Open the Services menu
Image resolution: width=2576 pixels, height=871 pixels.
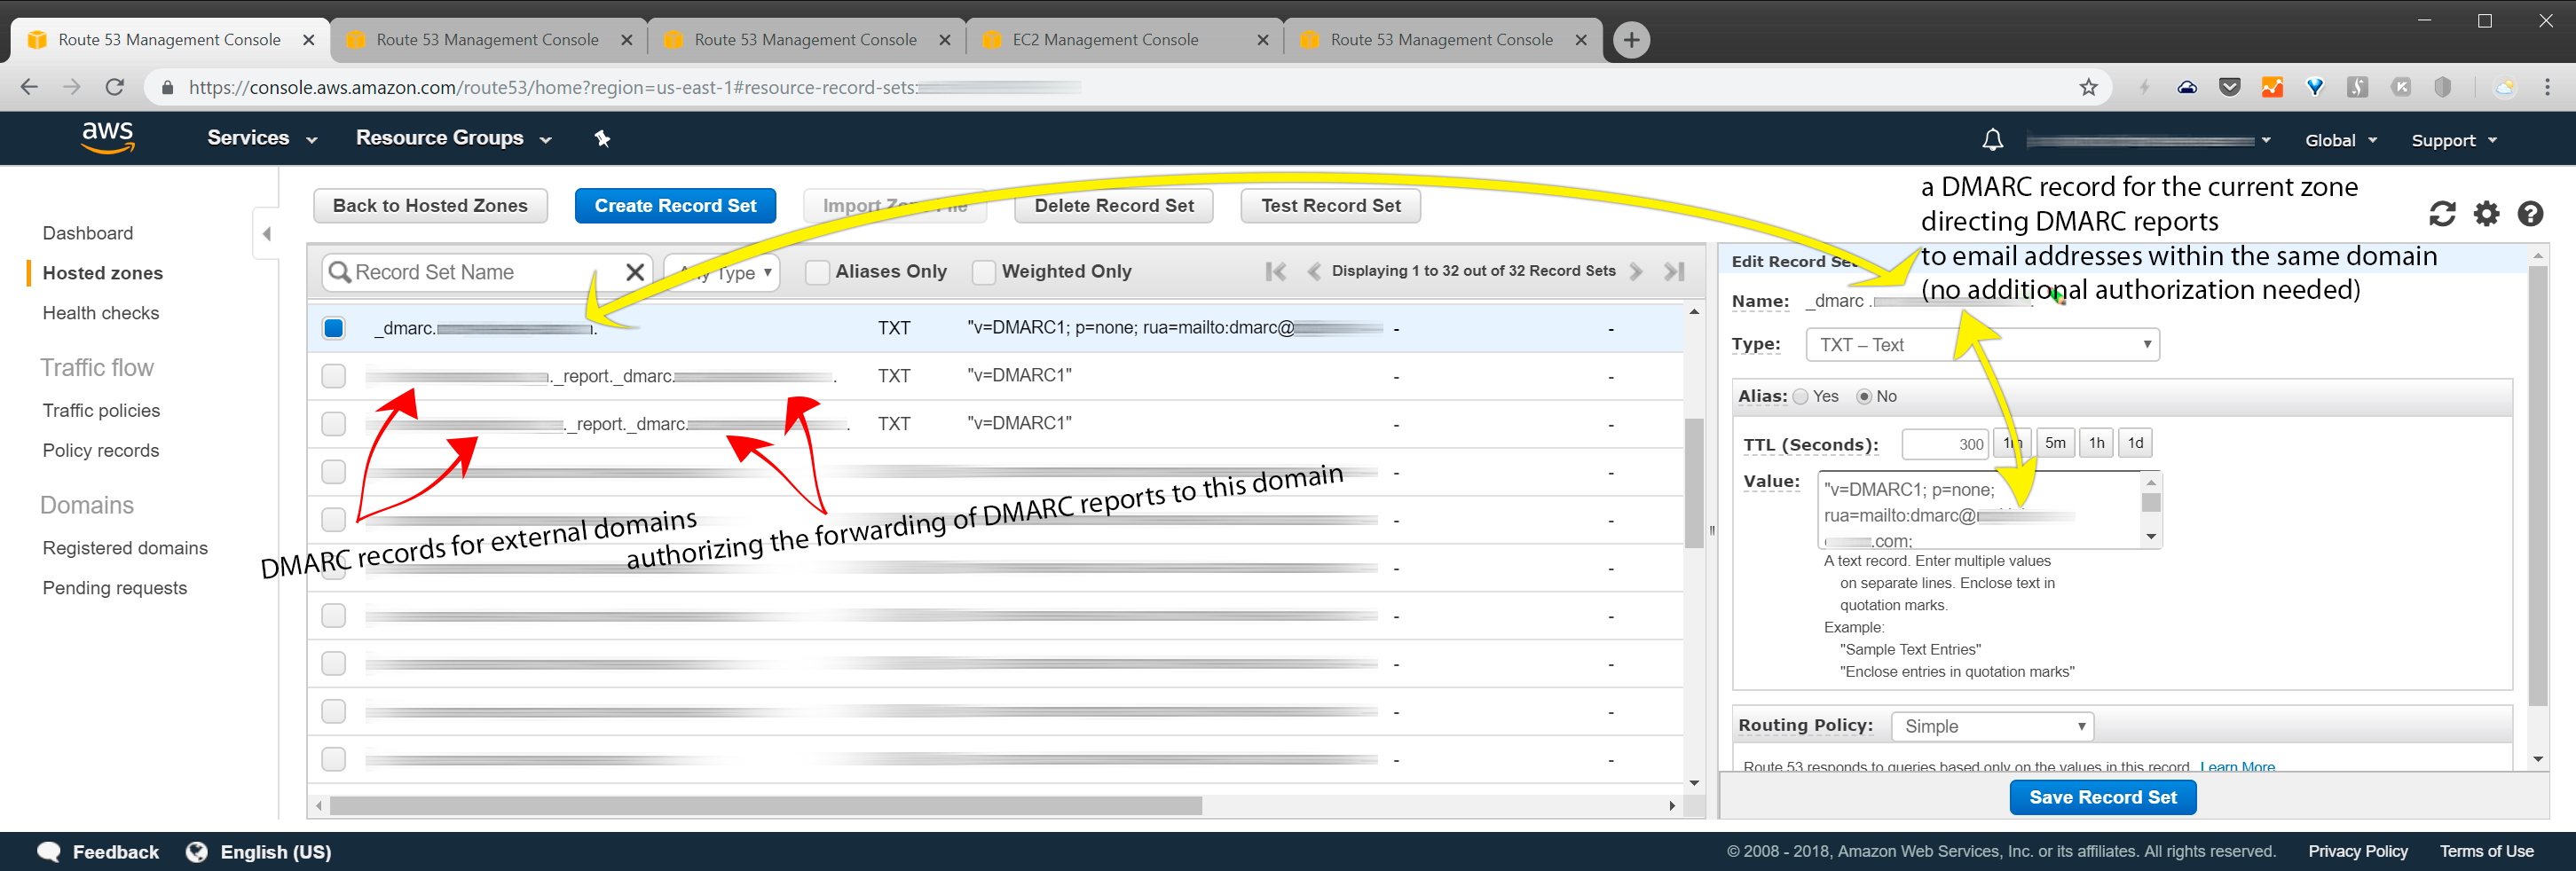261,138
